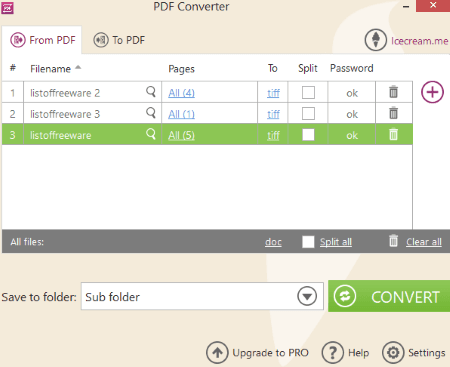The image size is (450, 367).
Task: Click the Split all link
Action: (x=336, y=242)
